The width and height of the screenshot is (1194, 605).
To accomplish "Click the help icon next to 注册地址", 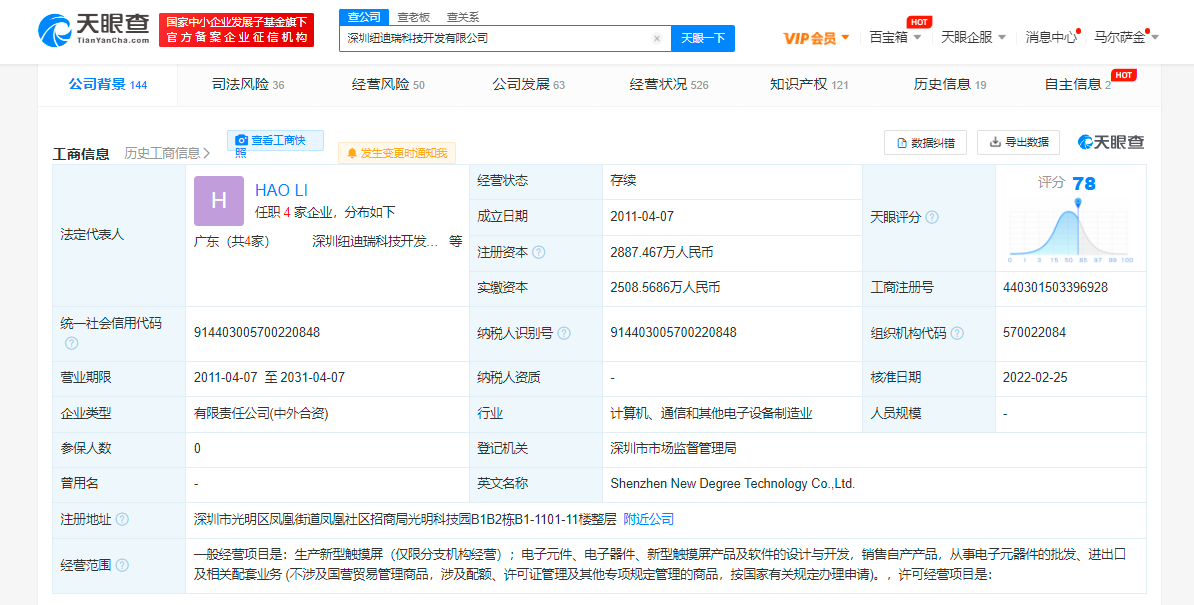I will pos(122,519).
